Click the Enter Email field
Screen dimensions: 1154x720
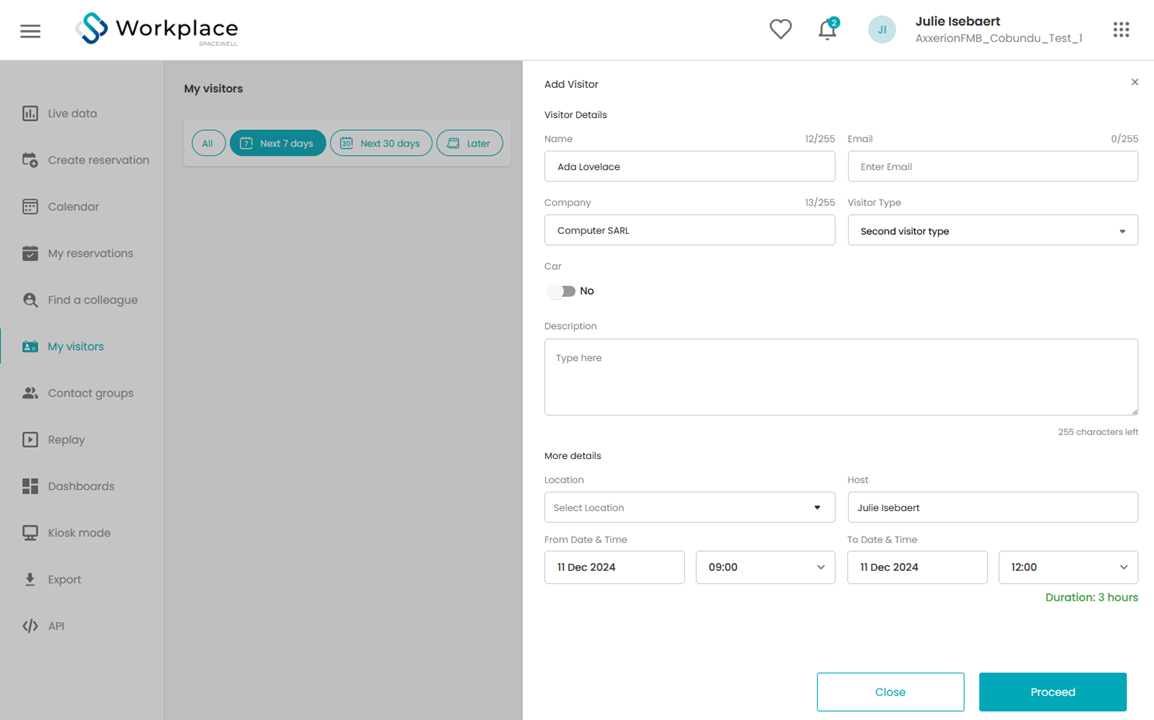click(993, 166)
